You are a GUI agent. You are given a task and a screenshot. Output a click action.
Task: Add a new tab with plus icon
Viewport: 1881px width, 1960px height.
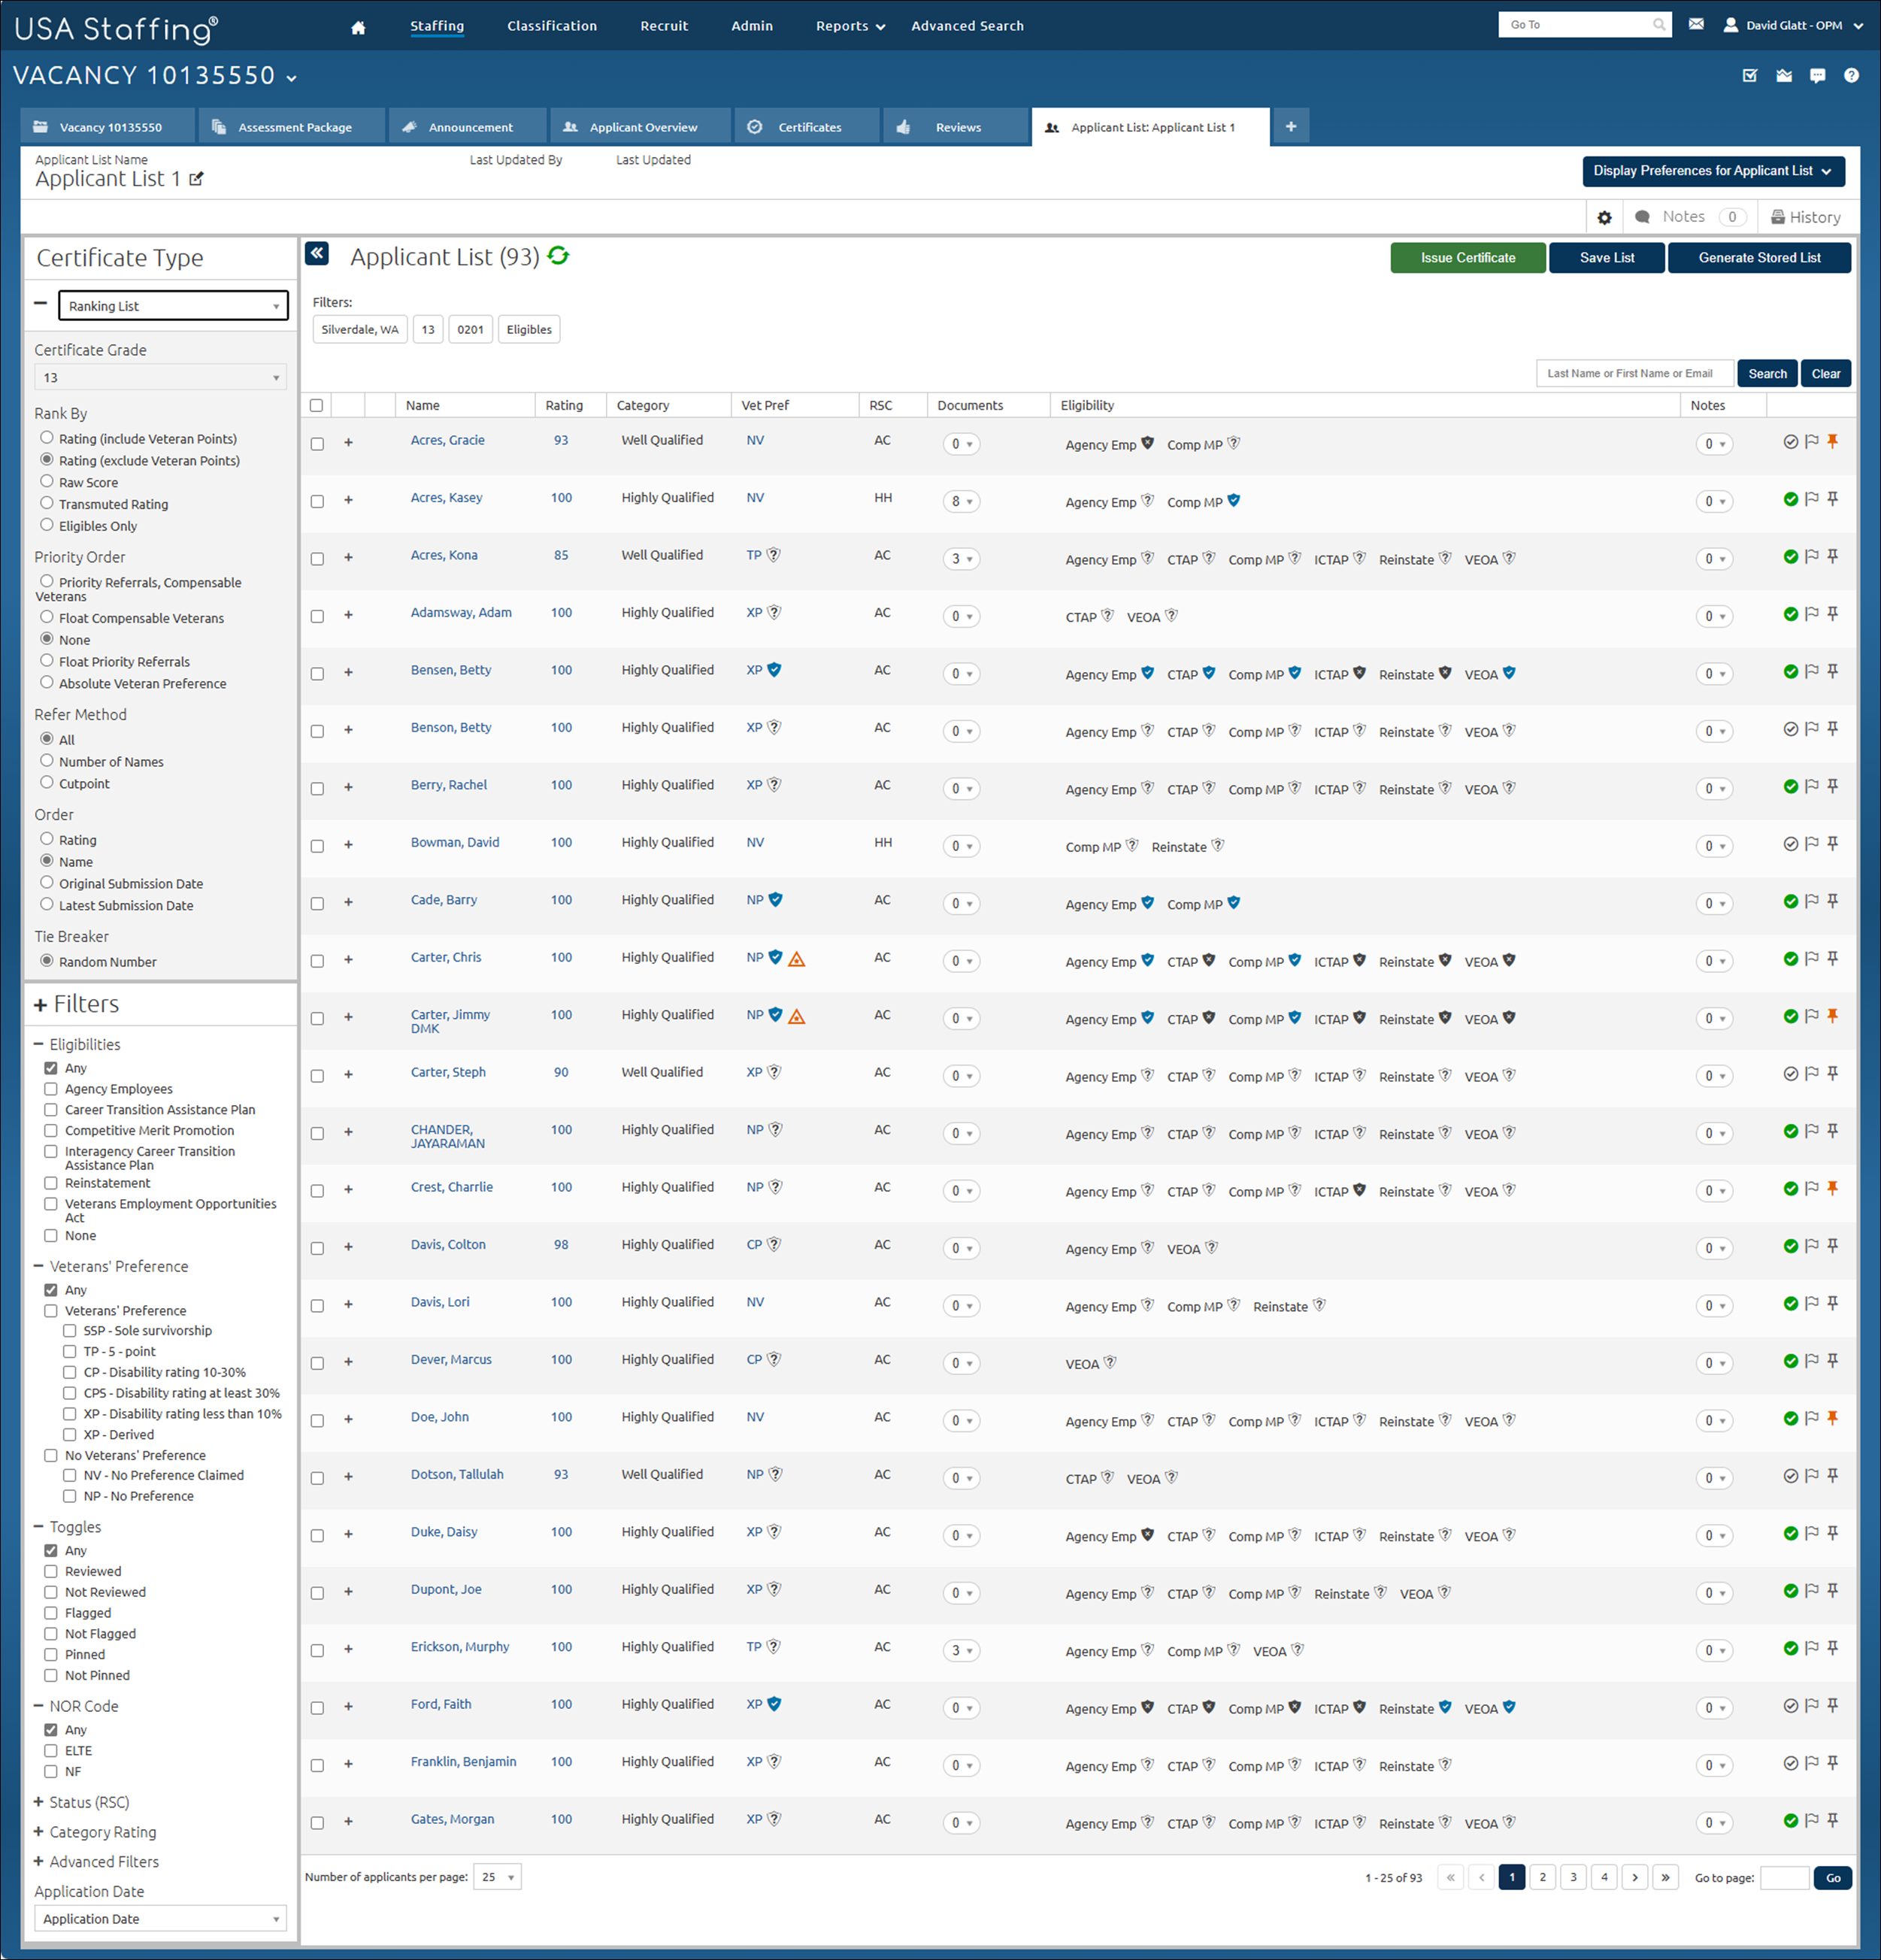pos(1291,127)
